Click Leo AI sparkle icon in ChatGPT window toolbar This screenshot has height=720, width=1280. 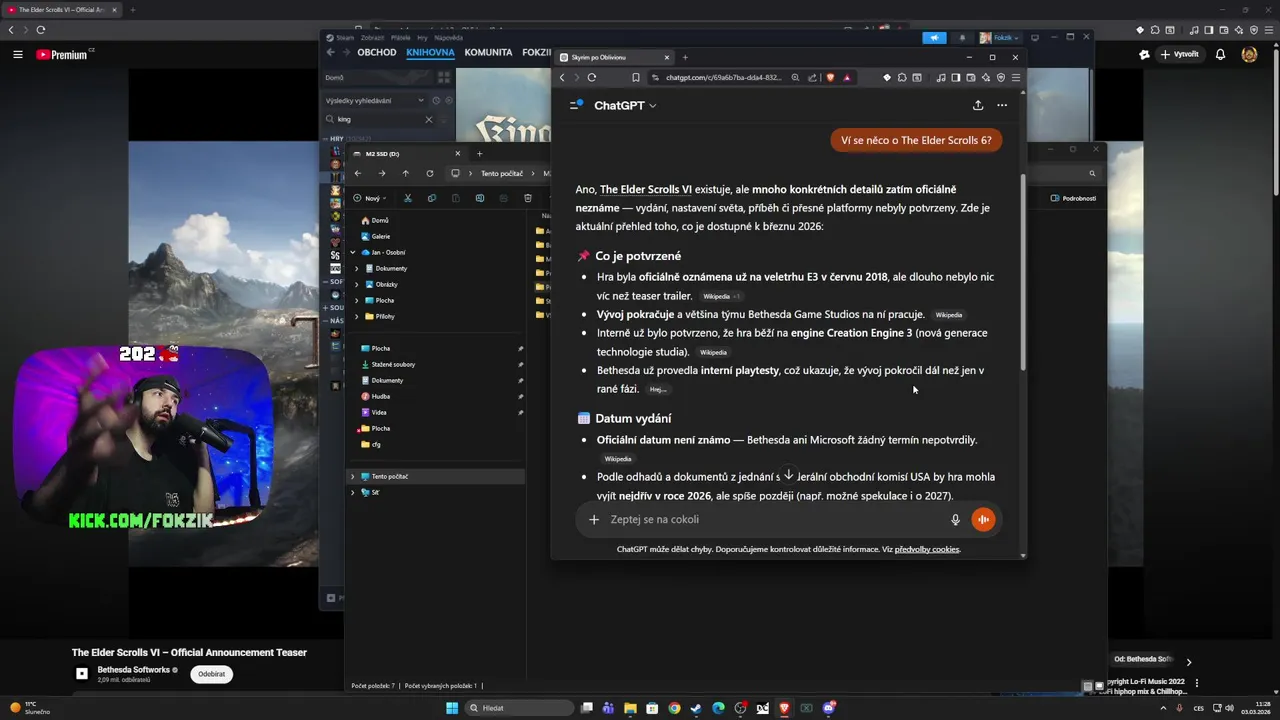(986, 77)
